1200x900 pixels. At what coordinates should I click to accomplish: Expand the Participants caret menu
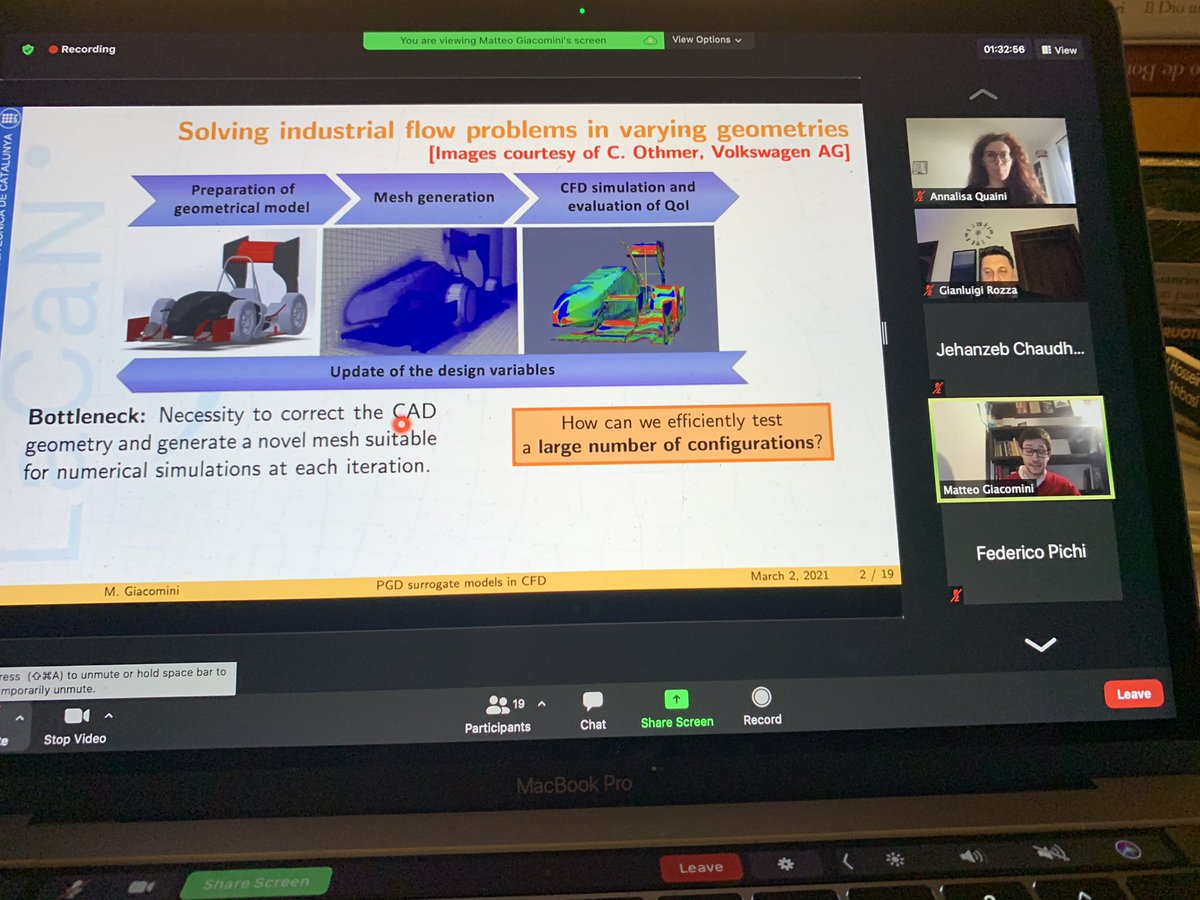click(543, 702)
